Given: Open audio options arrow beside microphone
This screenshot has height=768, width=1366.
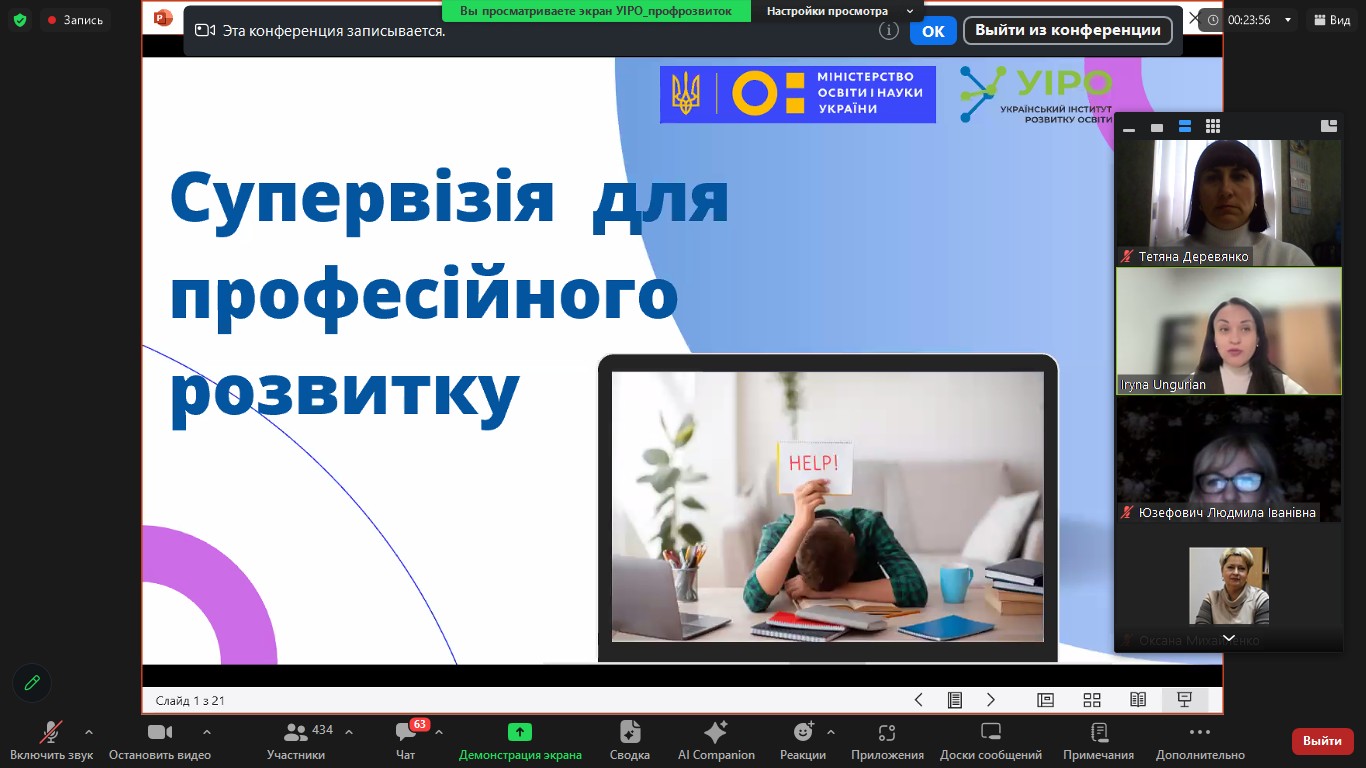Looking at the screenshot, I should (x=89, y=732).
